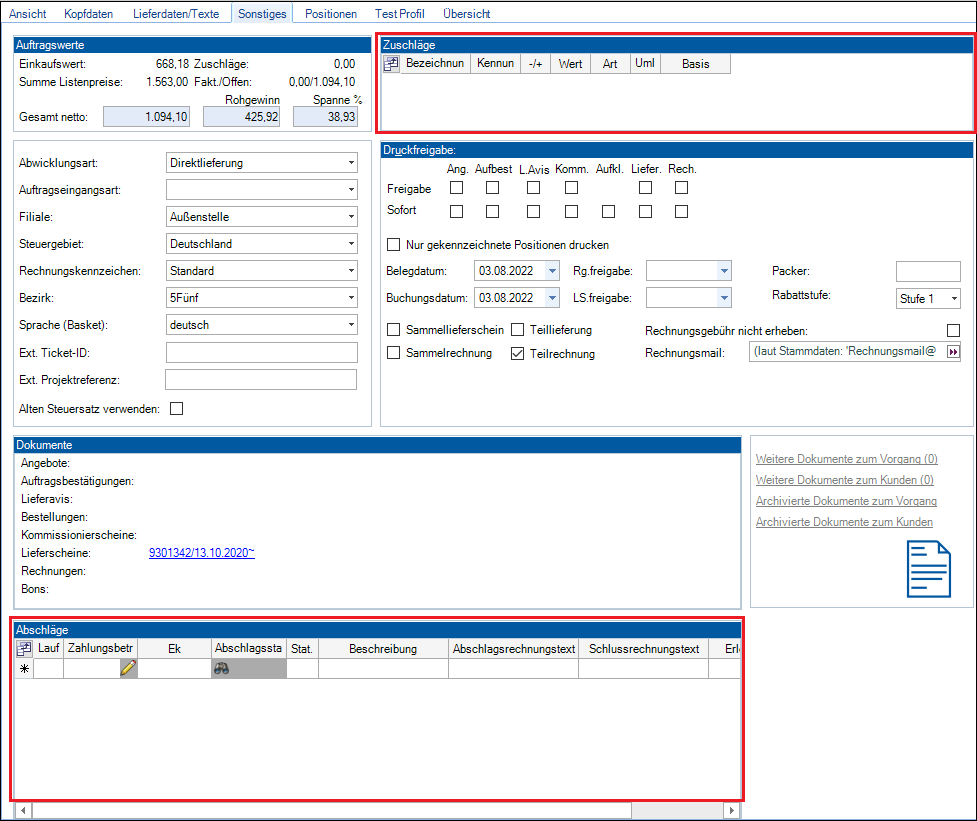Click the Ext. Ticket-ID input field
Screen dimensions: 977x821
(261, 352)
